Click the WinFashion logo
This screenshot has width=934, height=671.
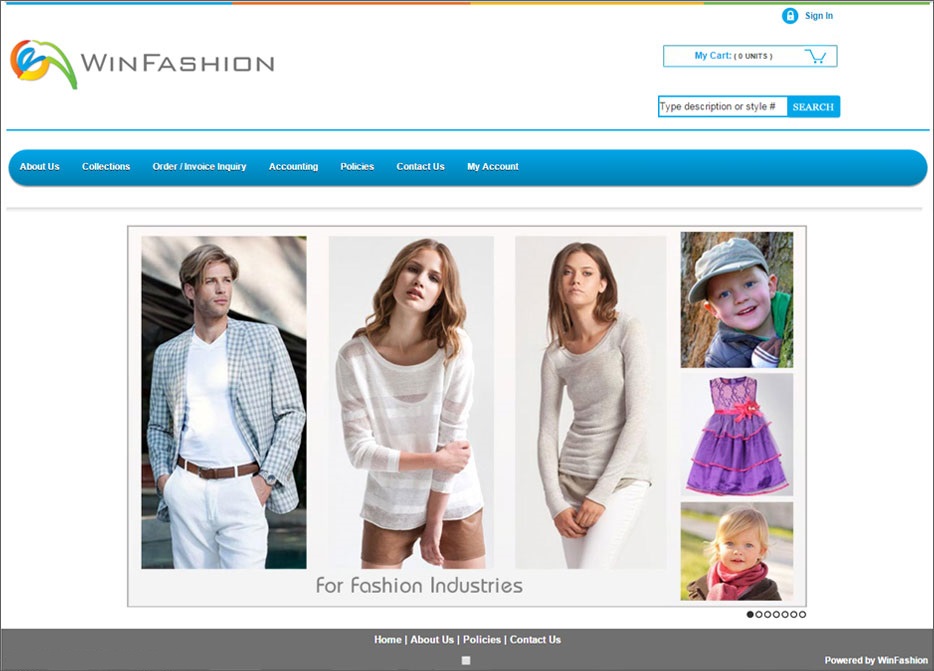pos(142,63)
